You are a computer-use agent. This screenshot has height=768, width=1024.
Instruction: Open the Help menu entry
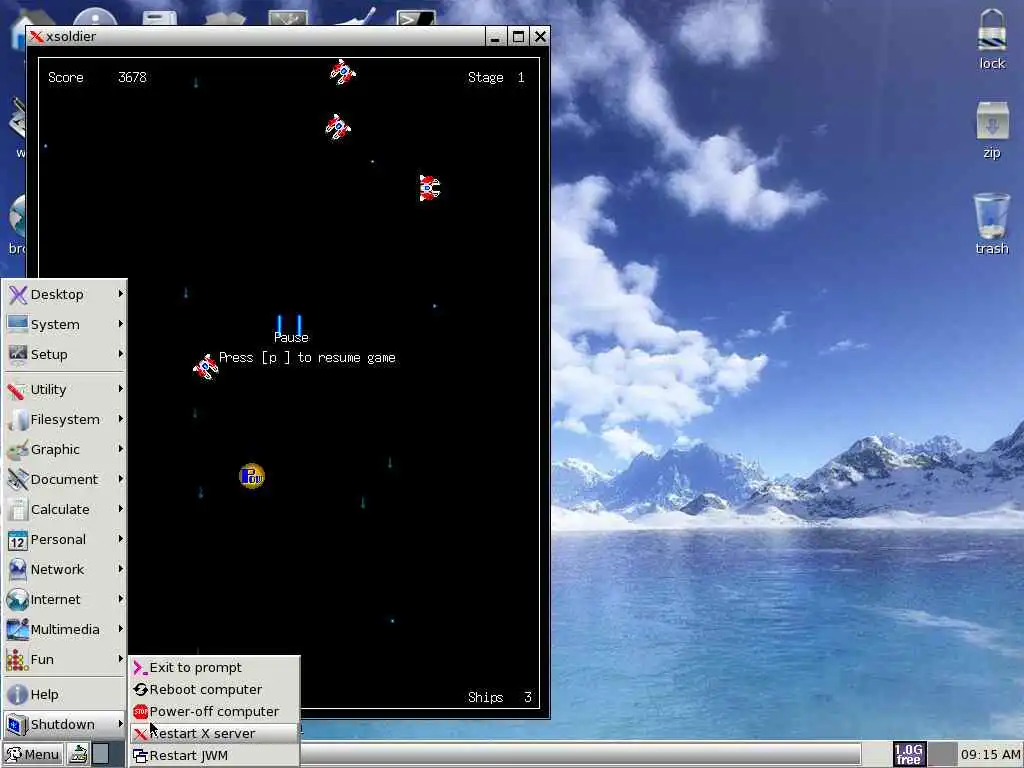coord(64,695)
